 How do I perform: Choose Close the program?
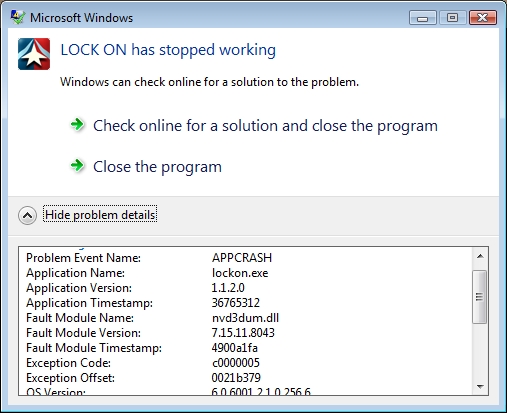click(157, 167)
